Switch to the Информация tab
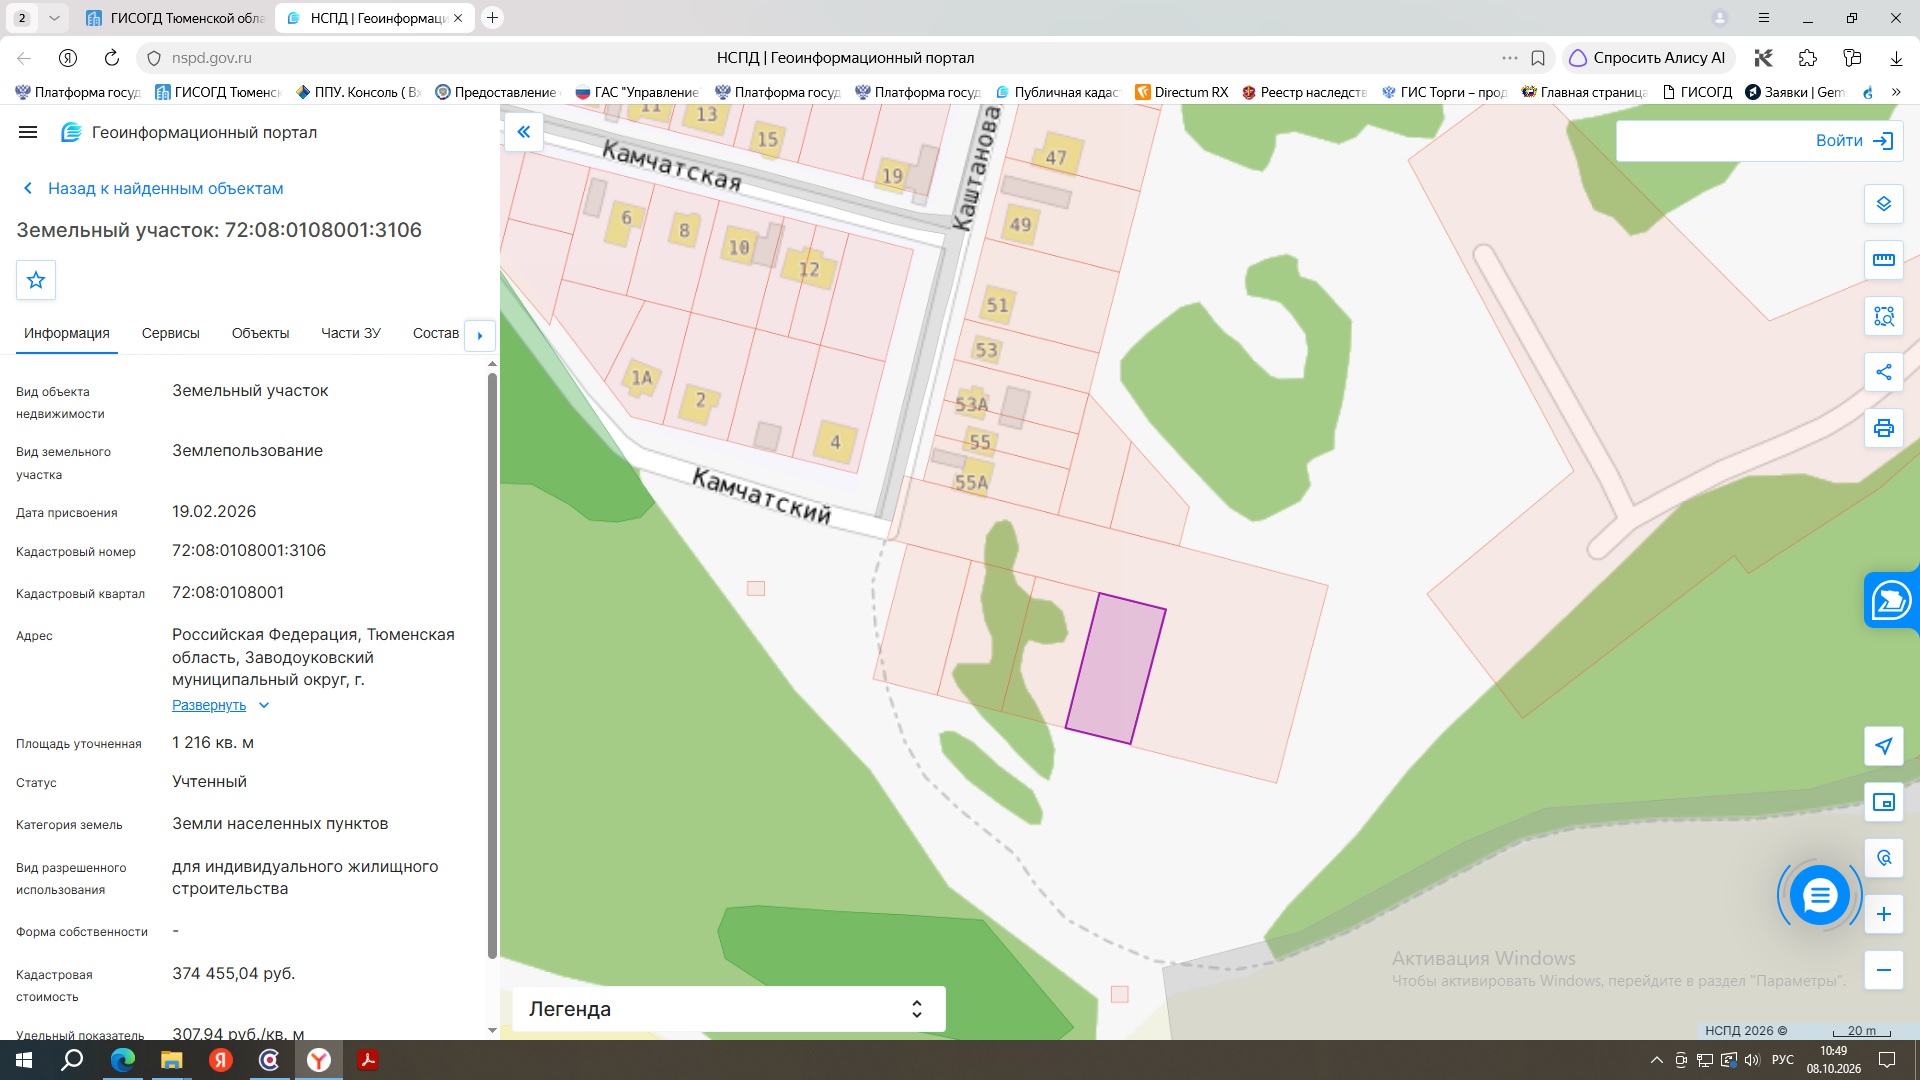Viewport: 1920px width, 1080px height. coord(67,333)
